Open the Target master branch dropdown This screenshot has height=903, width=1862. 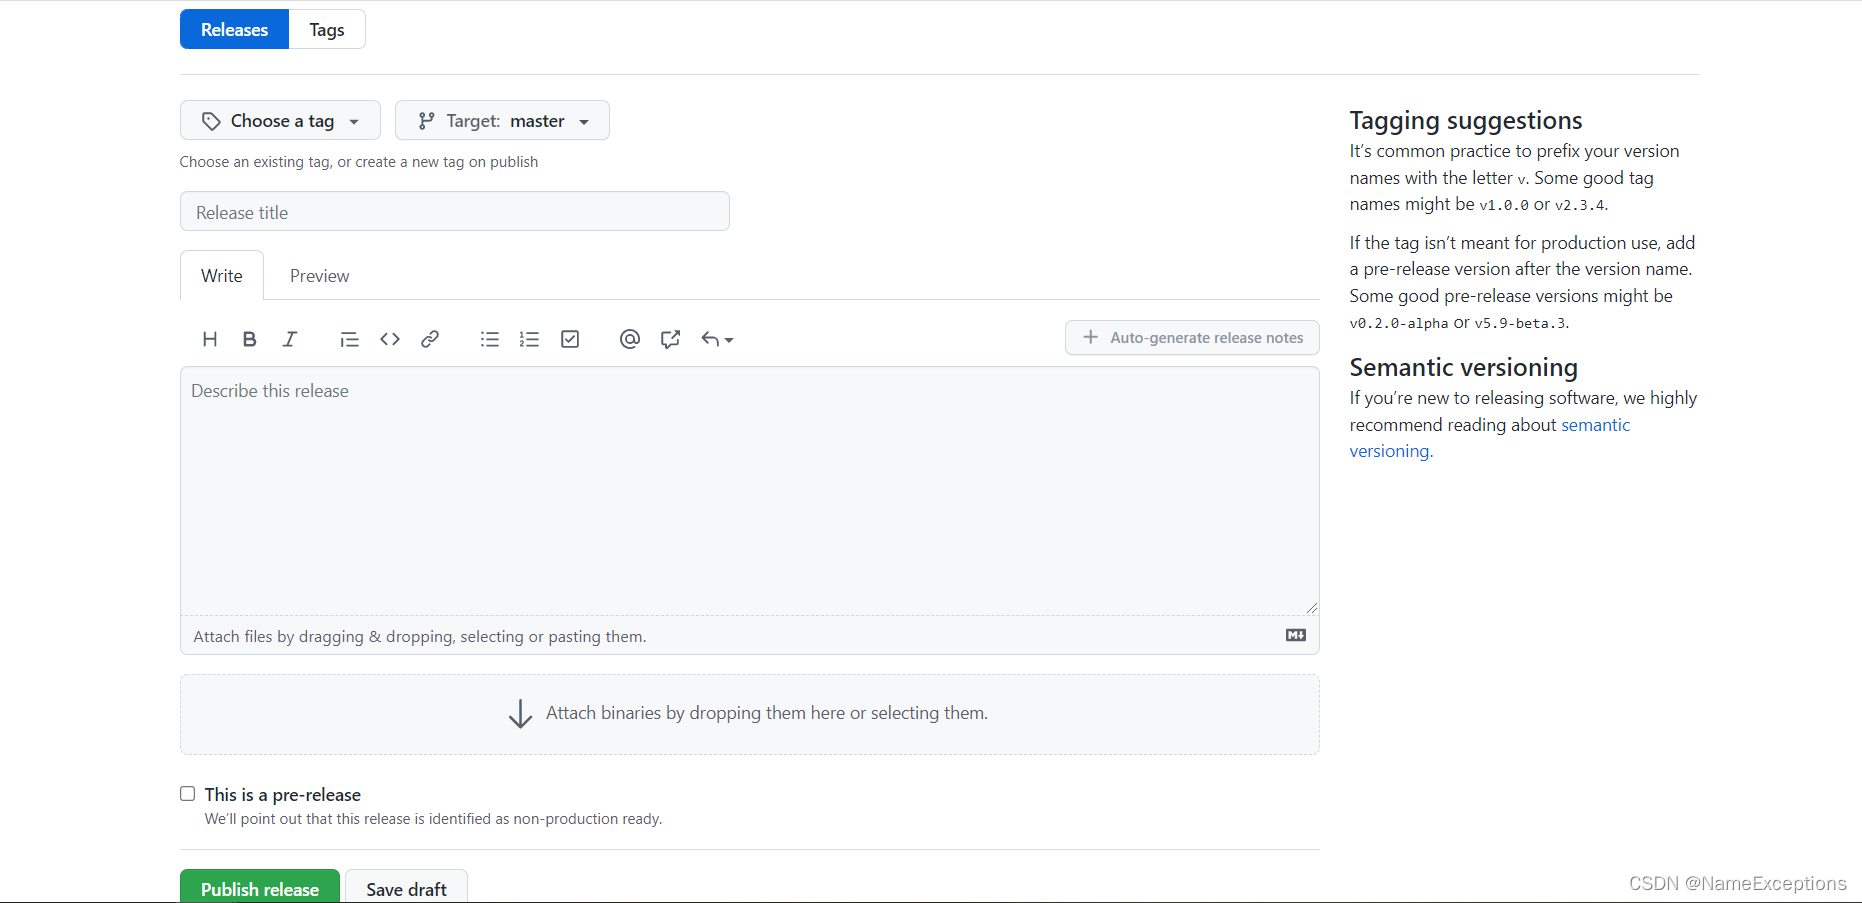(502, 120)
